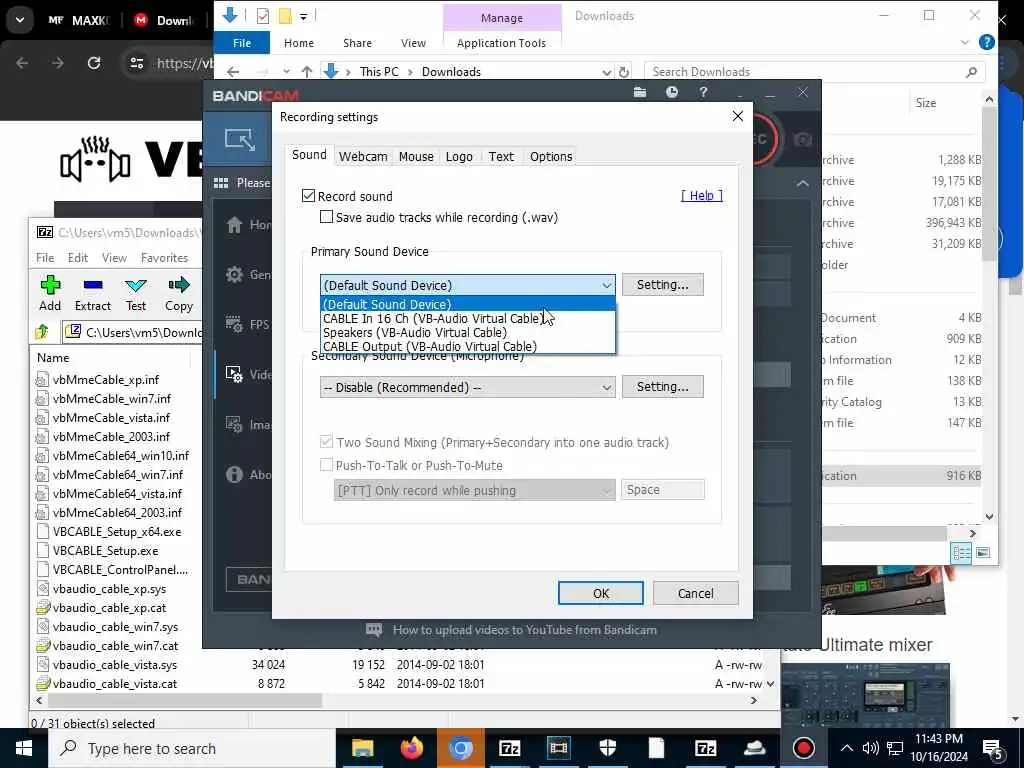The image size is (1024, 768).
Task: Switch to Mouse tab
Action: click(416, 157)
